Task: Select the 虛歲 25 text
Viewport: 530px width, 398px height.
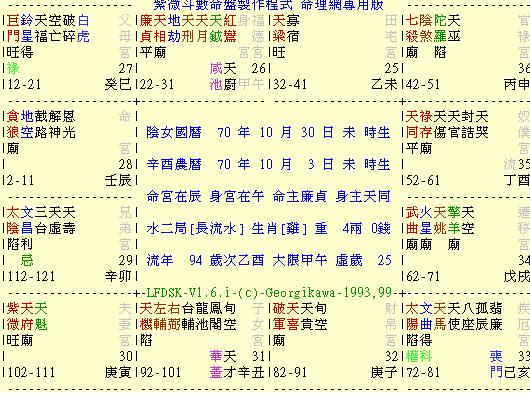Action: point(364,260)
